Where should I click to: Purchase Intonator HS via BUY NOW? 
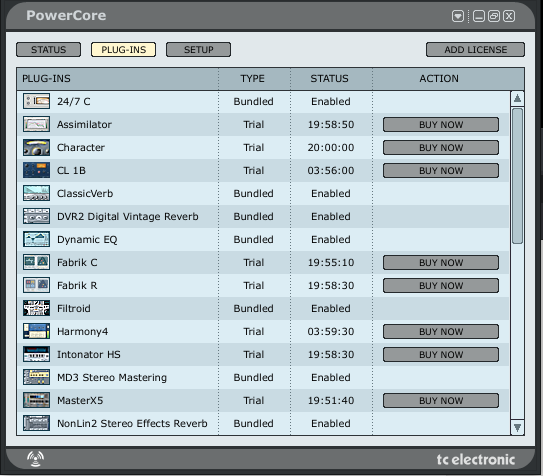click(441, 354)
